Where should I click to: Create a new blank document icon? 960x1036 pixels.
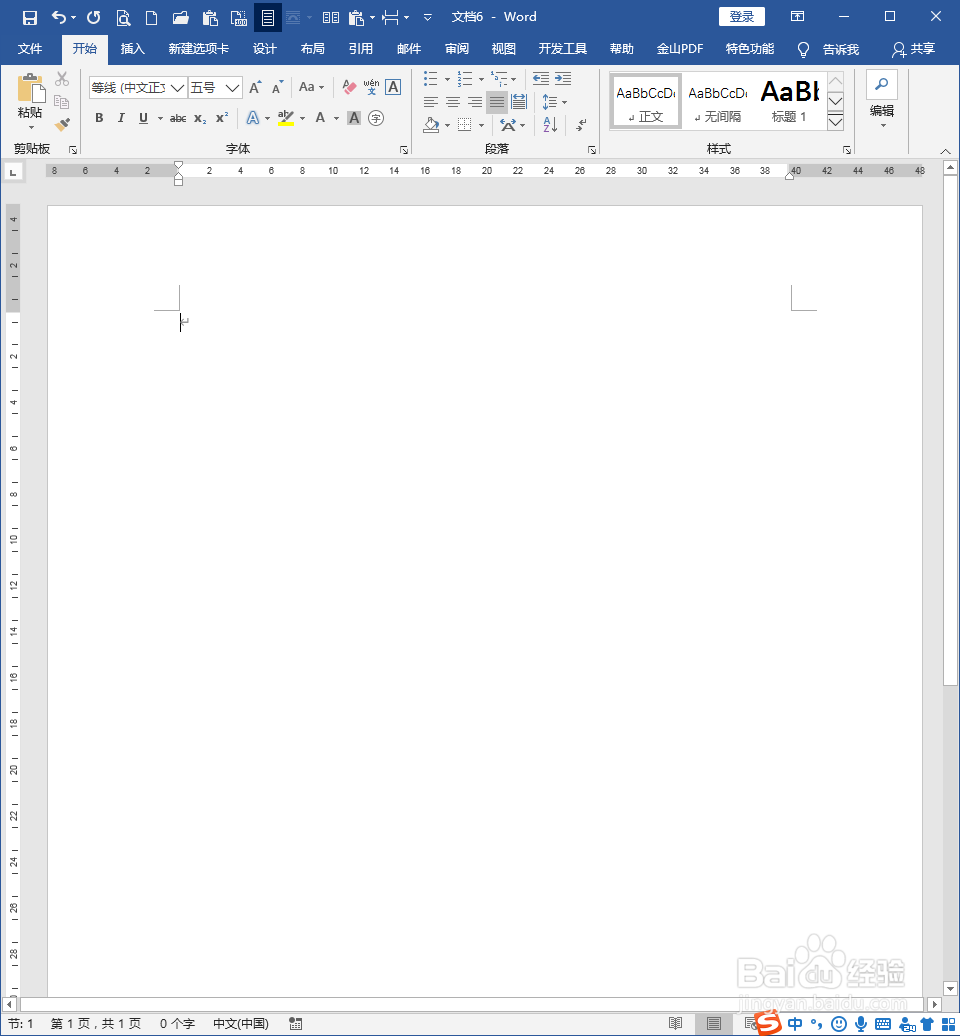(151, 18)
